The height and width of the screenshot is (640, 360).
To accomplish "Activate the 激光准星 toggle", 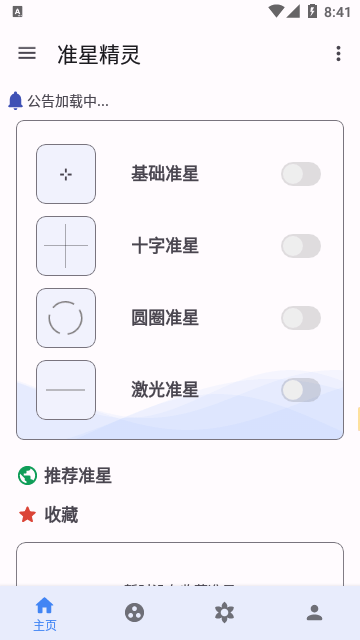I will point(301,389).
